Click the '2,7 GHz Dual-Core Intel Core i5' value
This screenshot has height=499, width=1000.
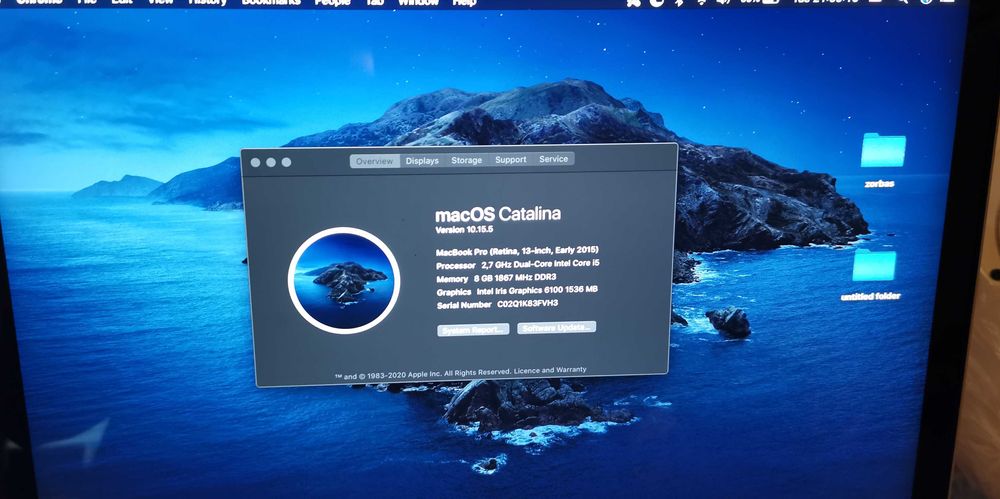[x=540, y=264]
